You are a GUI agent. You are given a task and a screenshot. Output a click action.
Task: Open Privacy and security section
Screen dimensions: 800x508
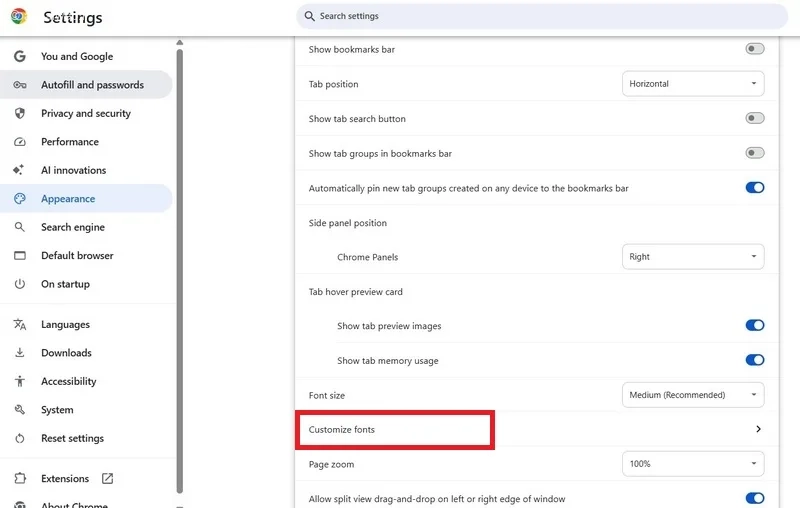tap(87, 113)
